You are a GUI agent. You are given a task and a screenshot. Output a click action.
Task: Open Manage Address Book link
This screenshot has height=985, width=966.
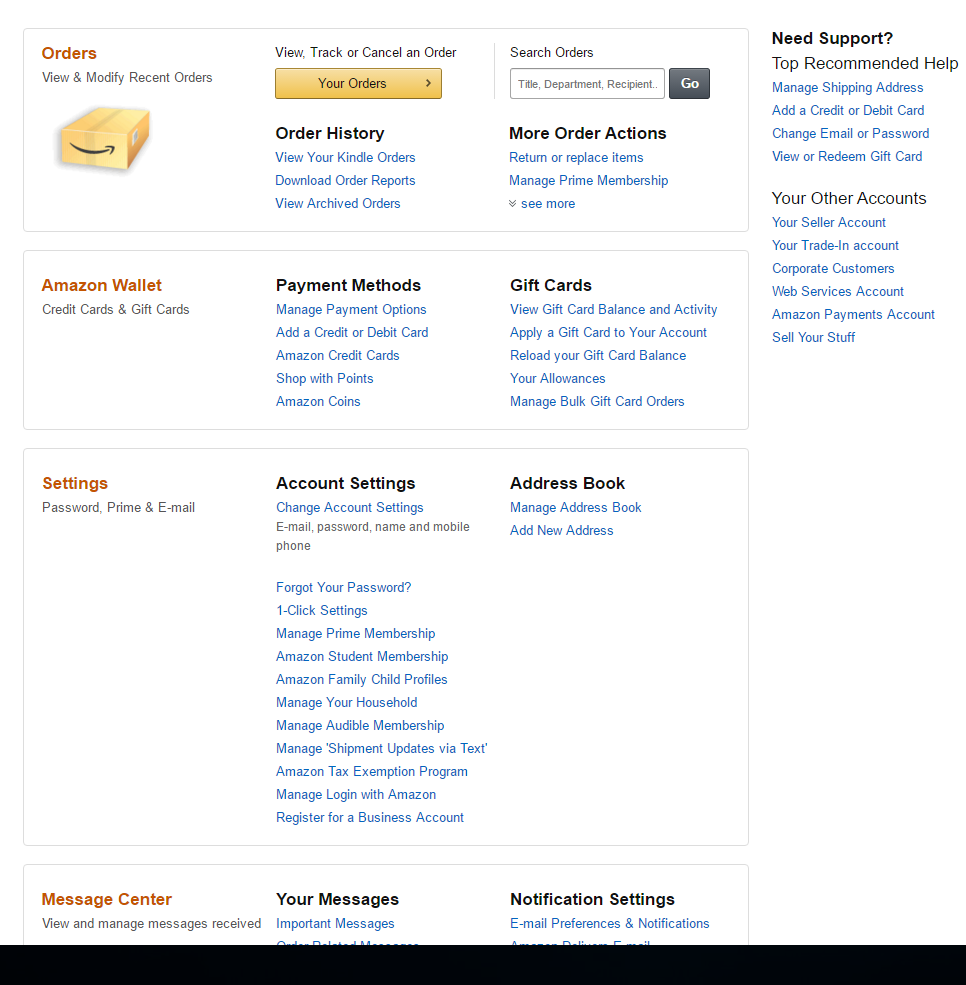point(575,508)
